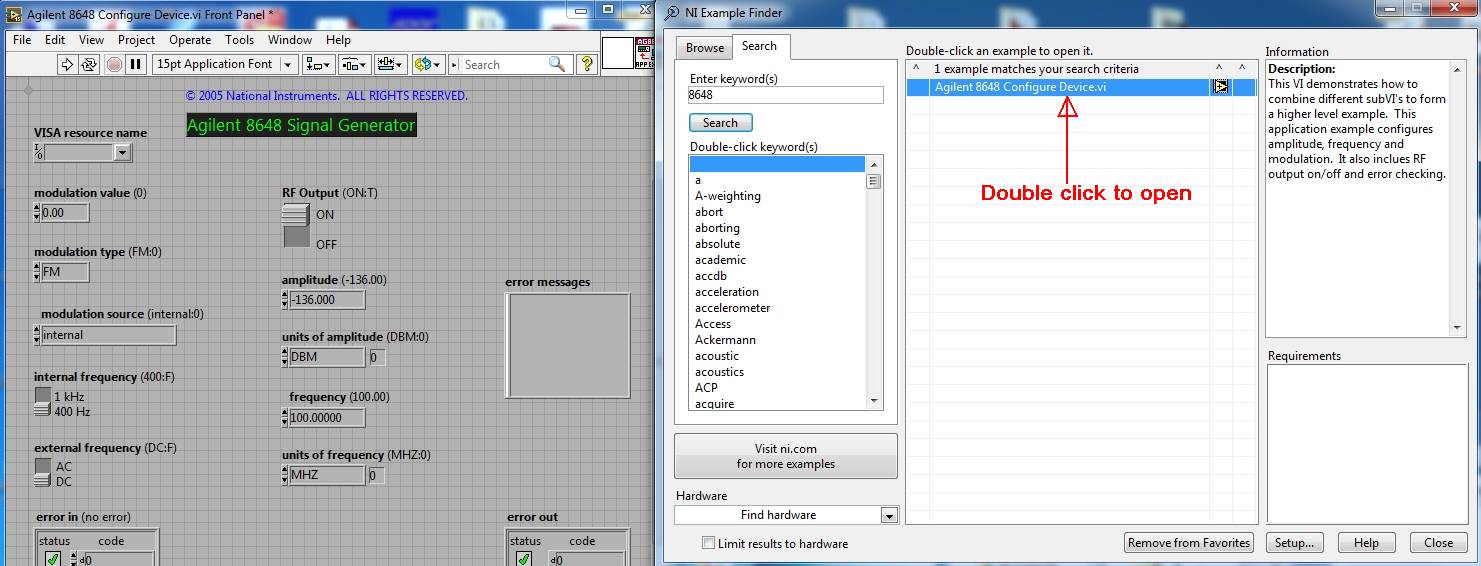Open the Help menu in LabVIEW
1481x566 pixels.
coord(338,40)
